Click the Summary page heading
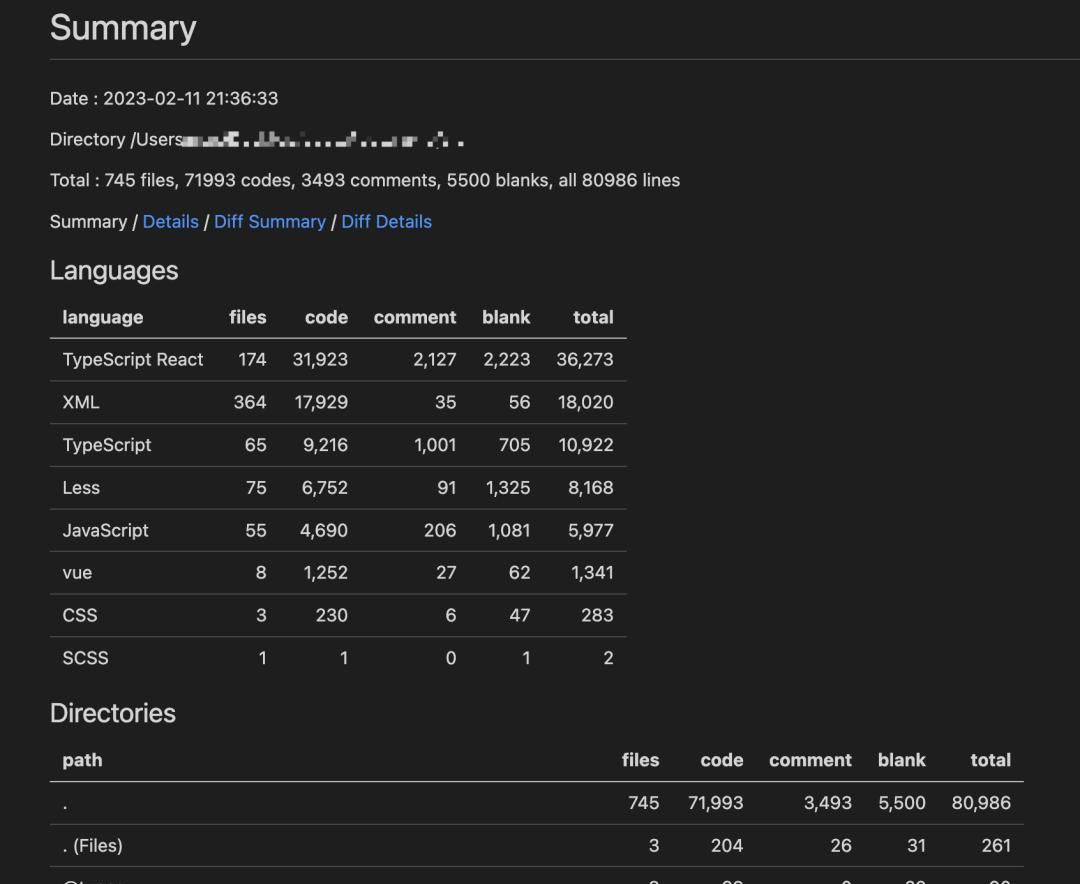 pos(123,28)
